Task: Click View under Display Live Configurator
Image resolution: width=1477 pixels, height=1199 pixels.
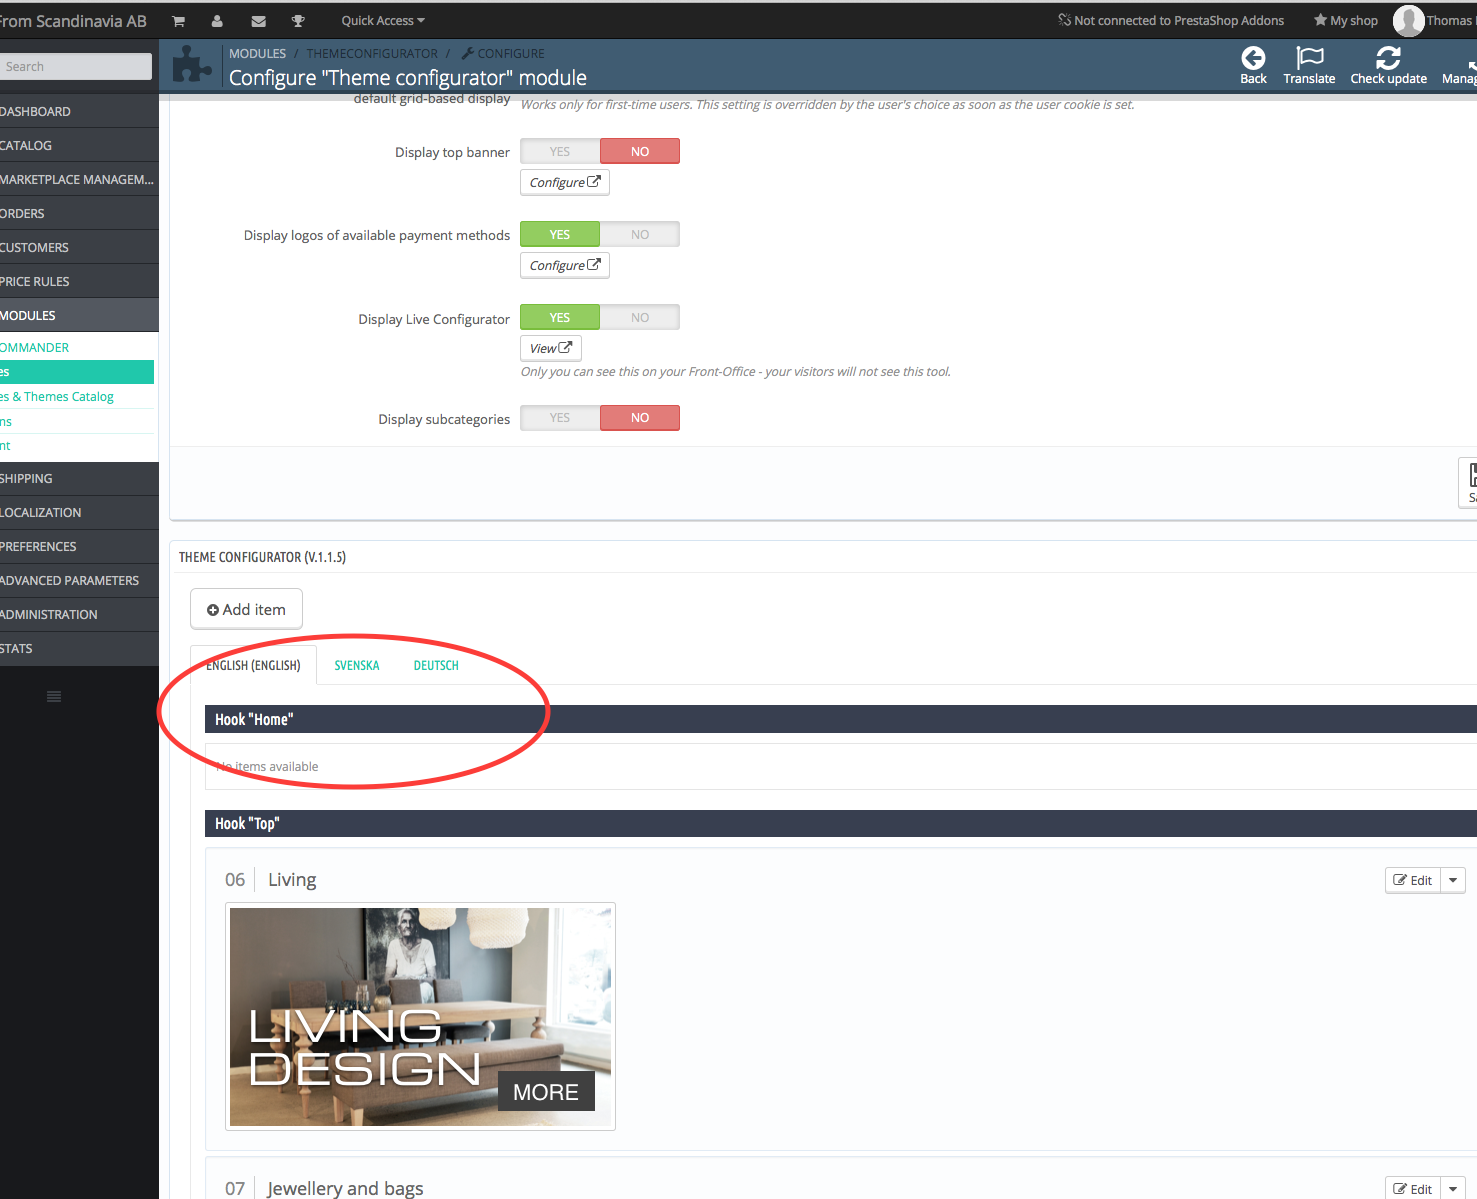Action: pos(551,348)
